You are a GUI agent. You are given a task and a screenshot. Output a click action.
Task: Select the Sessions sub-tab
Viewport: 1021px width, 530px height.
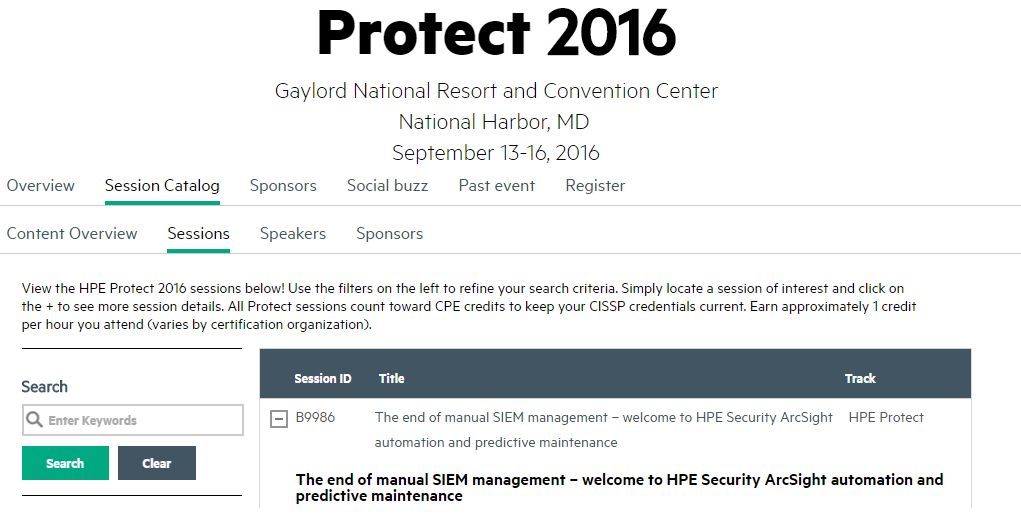pos(199,234)
